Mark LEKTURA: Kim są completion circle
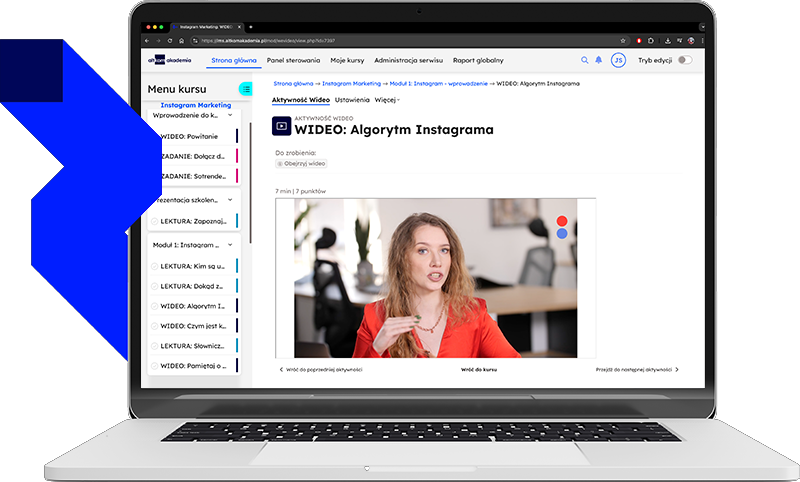 pos(155,266)
